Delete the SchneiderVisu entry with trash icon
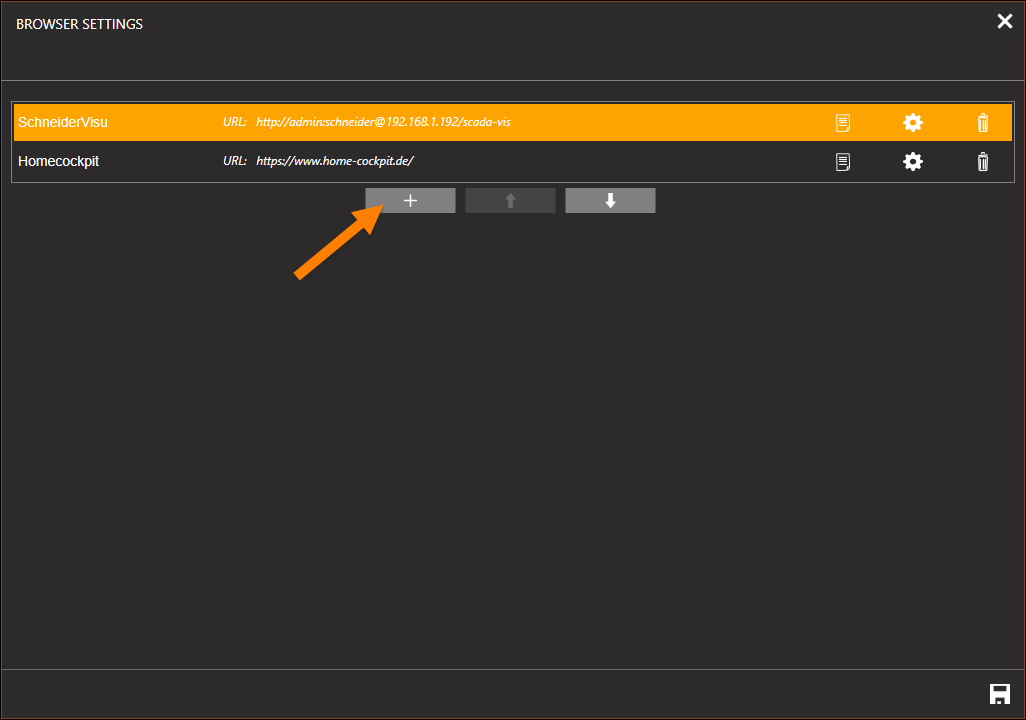 (983, 123)
